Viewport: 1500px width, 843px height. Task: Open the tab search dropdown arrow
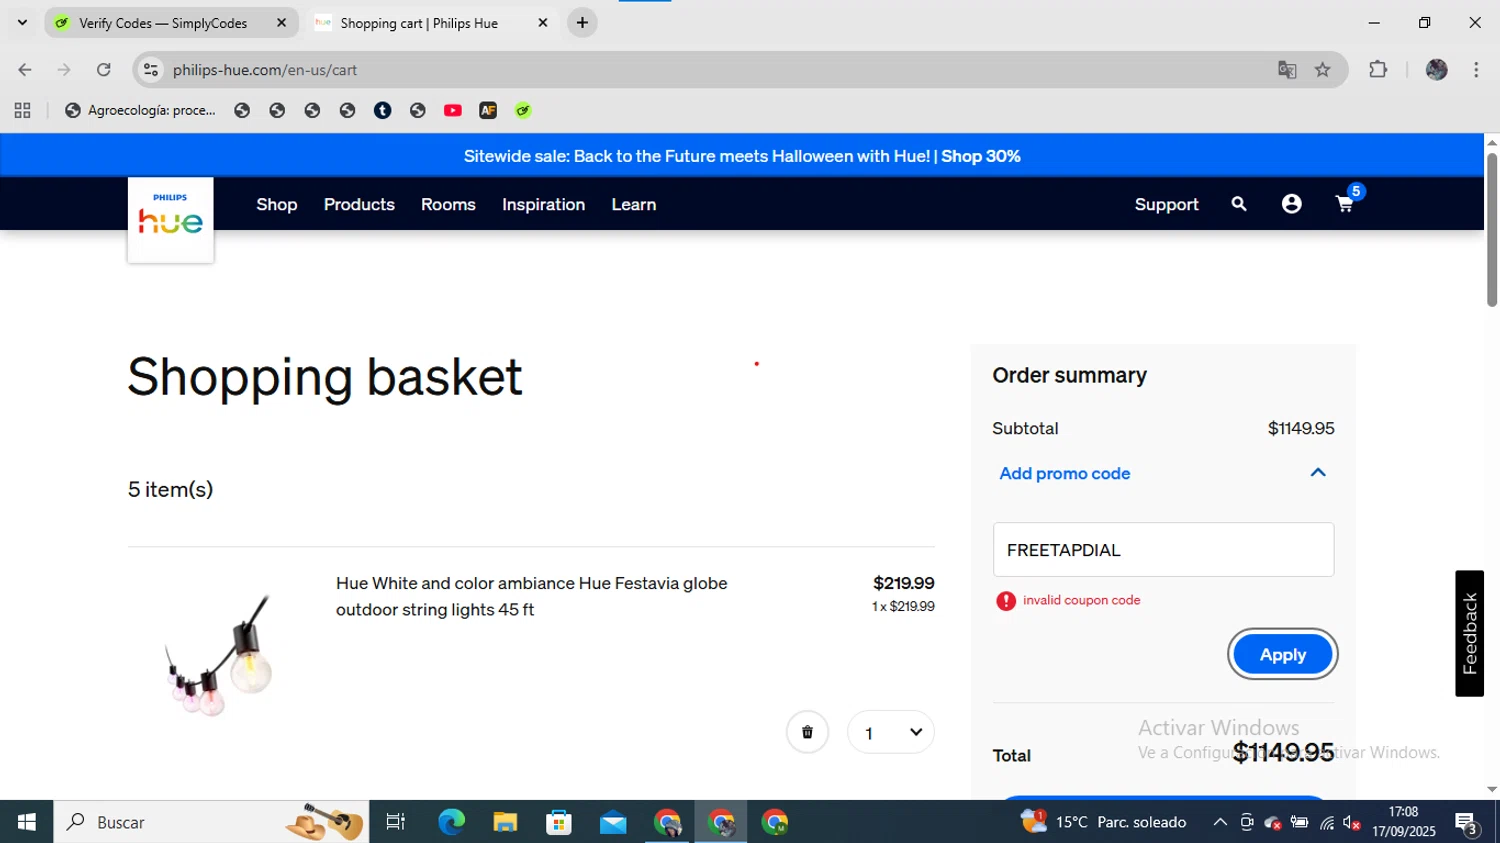click(22, 23)
